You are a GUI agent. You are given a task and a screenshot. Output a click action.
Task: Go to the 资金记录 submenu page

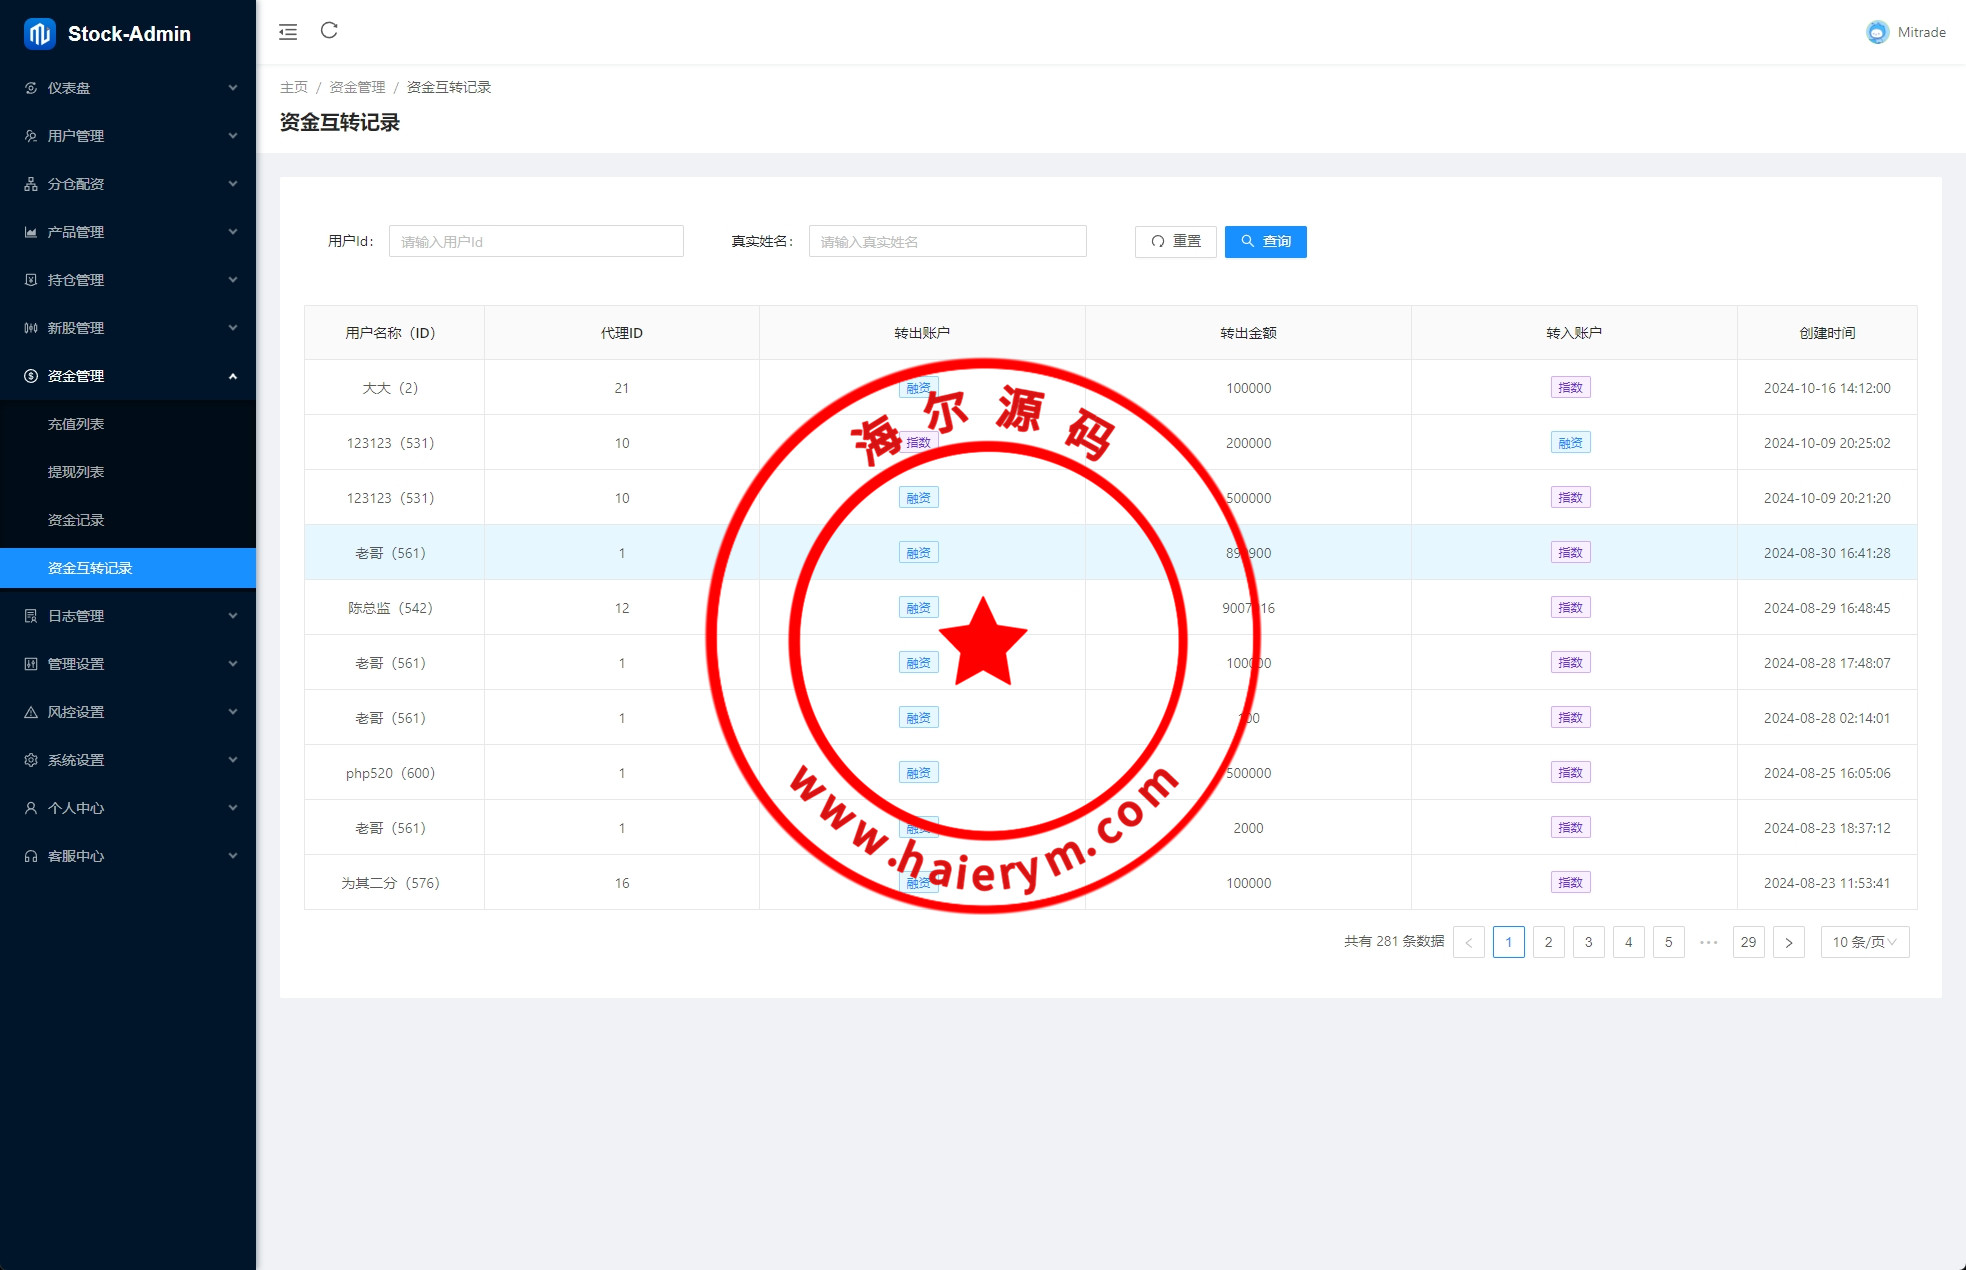point(76,520)
